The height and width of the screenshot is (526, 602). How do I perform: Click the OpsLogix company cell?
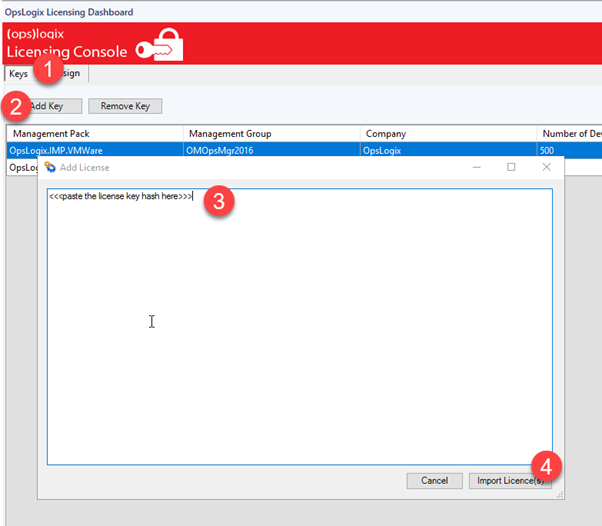pos(448,150)
